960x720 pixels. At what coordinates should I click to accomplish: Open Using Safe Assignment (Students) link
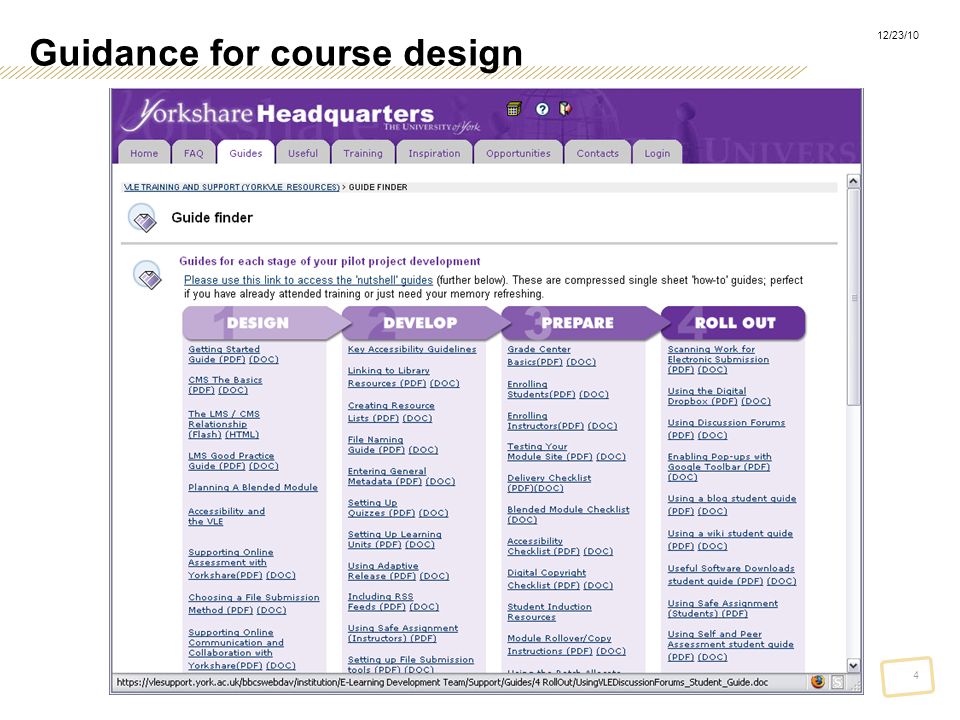(x=722, y=609)
